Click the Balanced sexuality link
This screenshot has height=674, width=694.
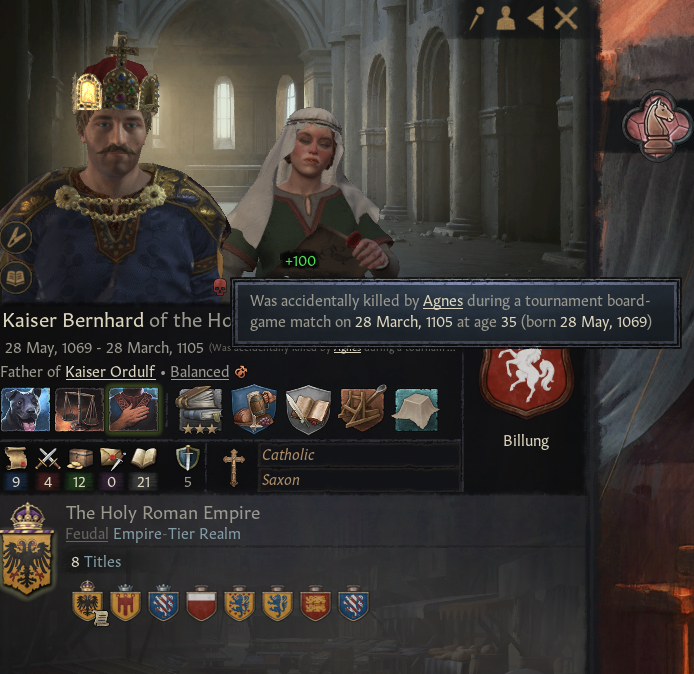coord(200,372)
